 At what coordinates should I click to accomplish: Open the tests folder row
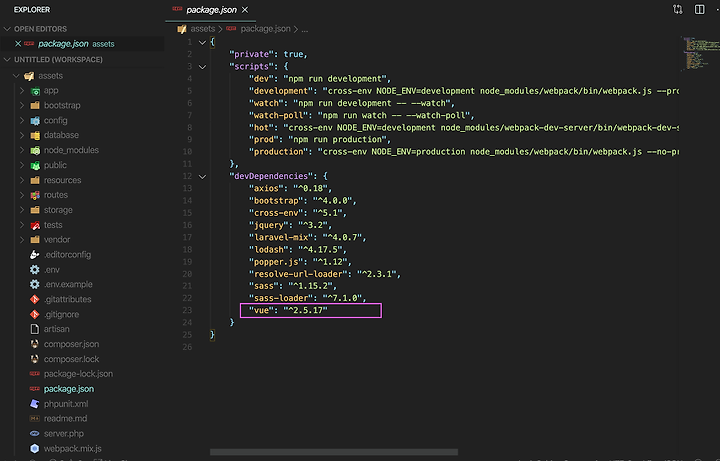point(82,225)
